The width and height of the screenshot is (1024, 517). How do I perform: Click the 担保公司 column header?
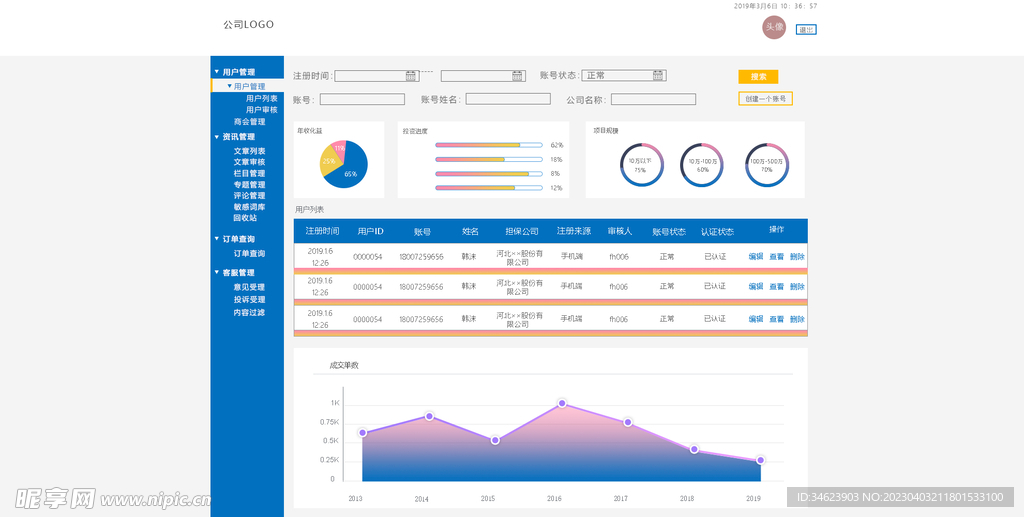point(522,231)
